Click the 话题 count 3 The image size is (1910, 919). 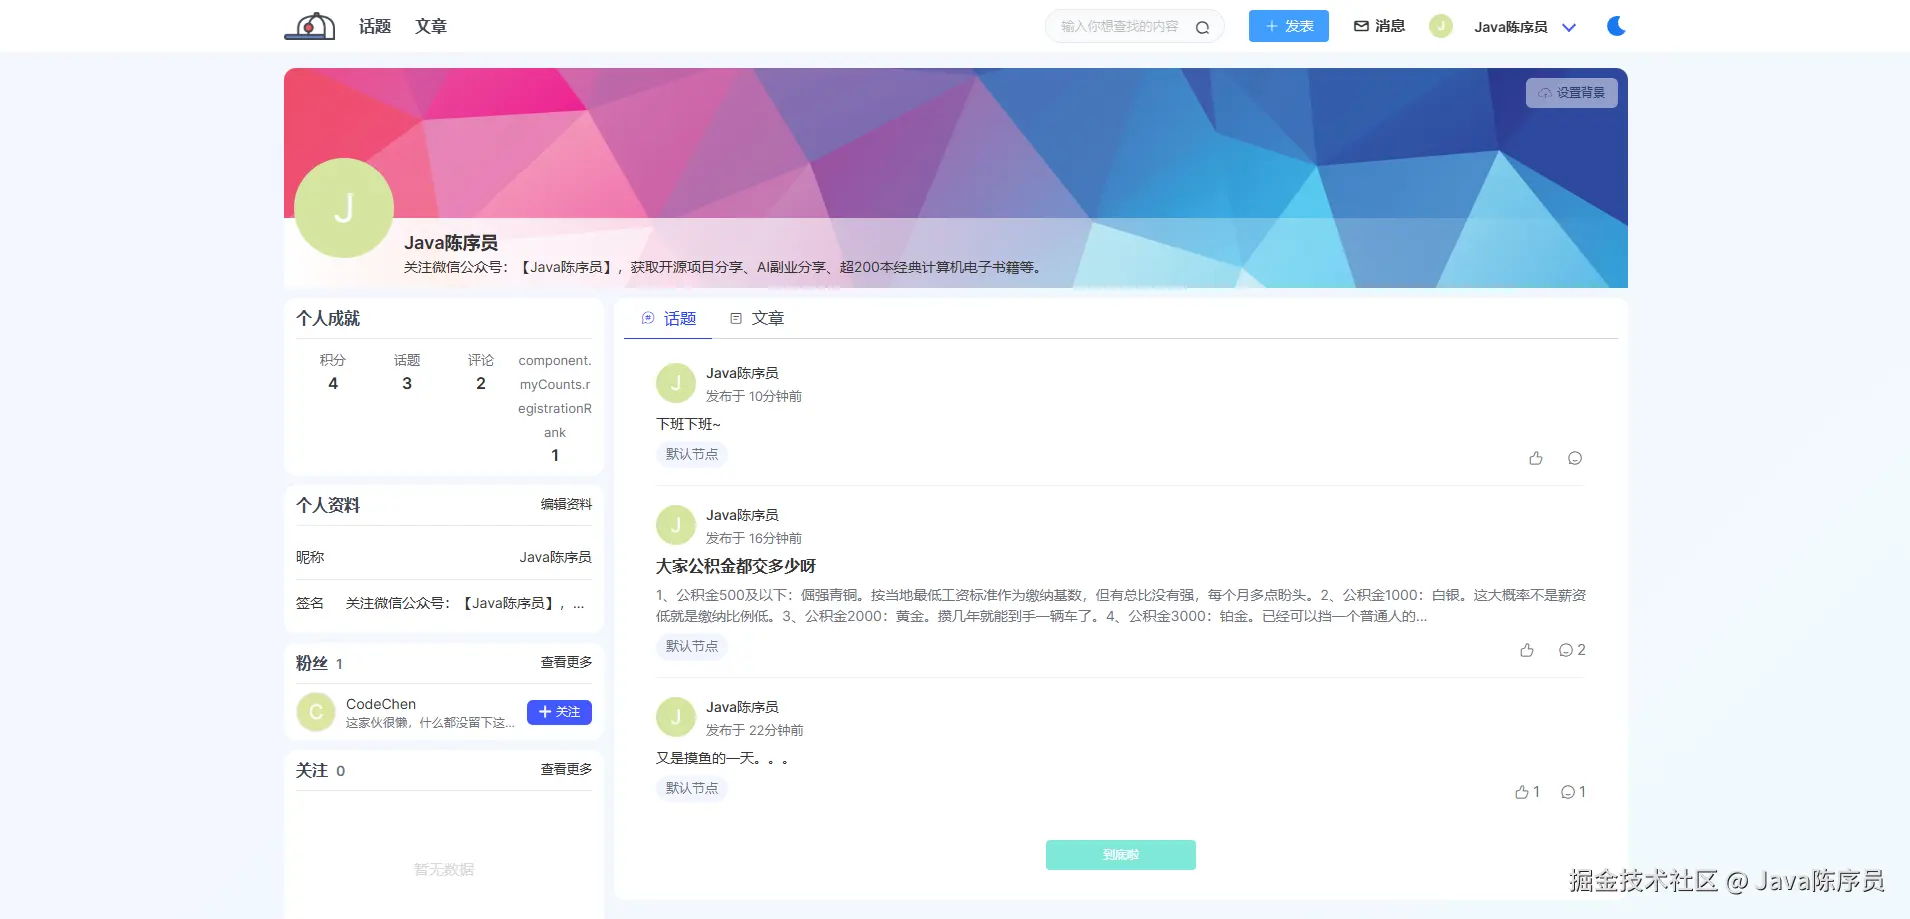407,383
